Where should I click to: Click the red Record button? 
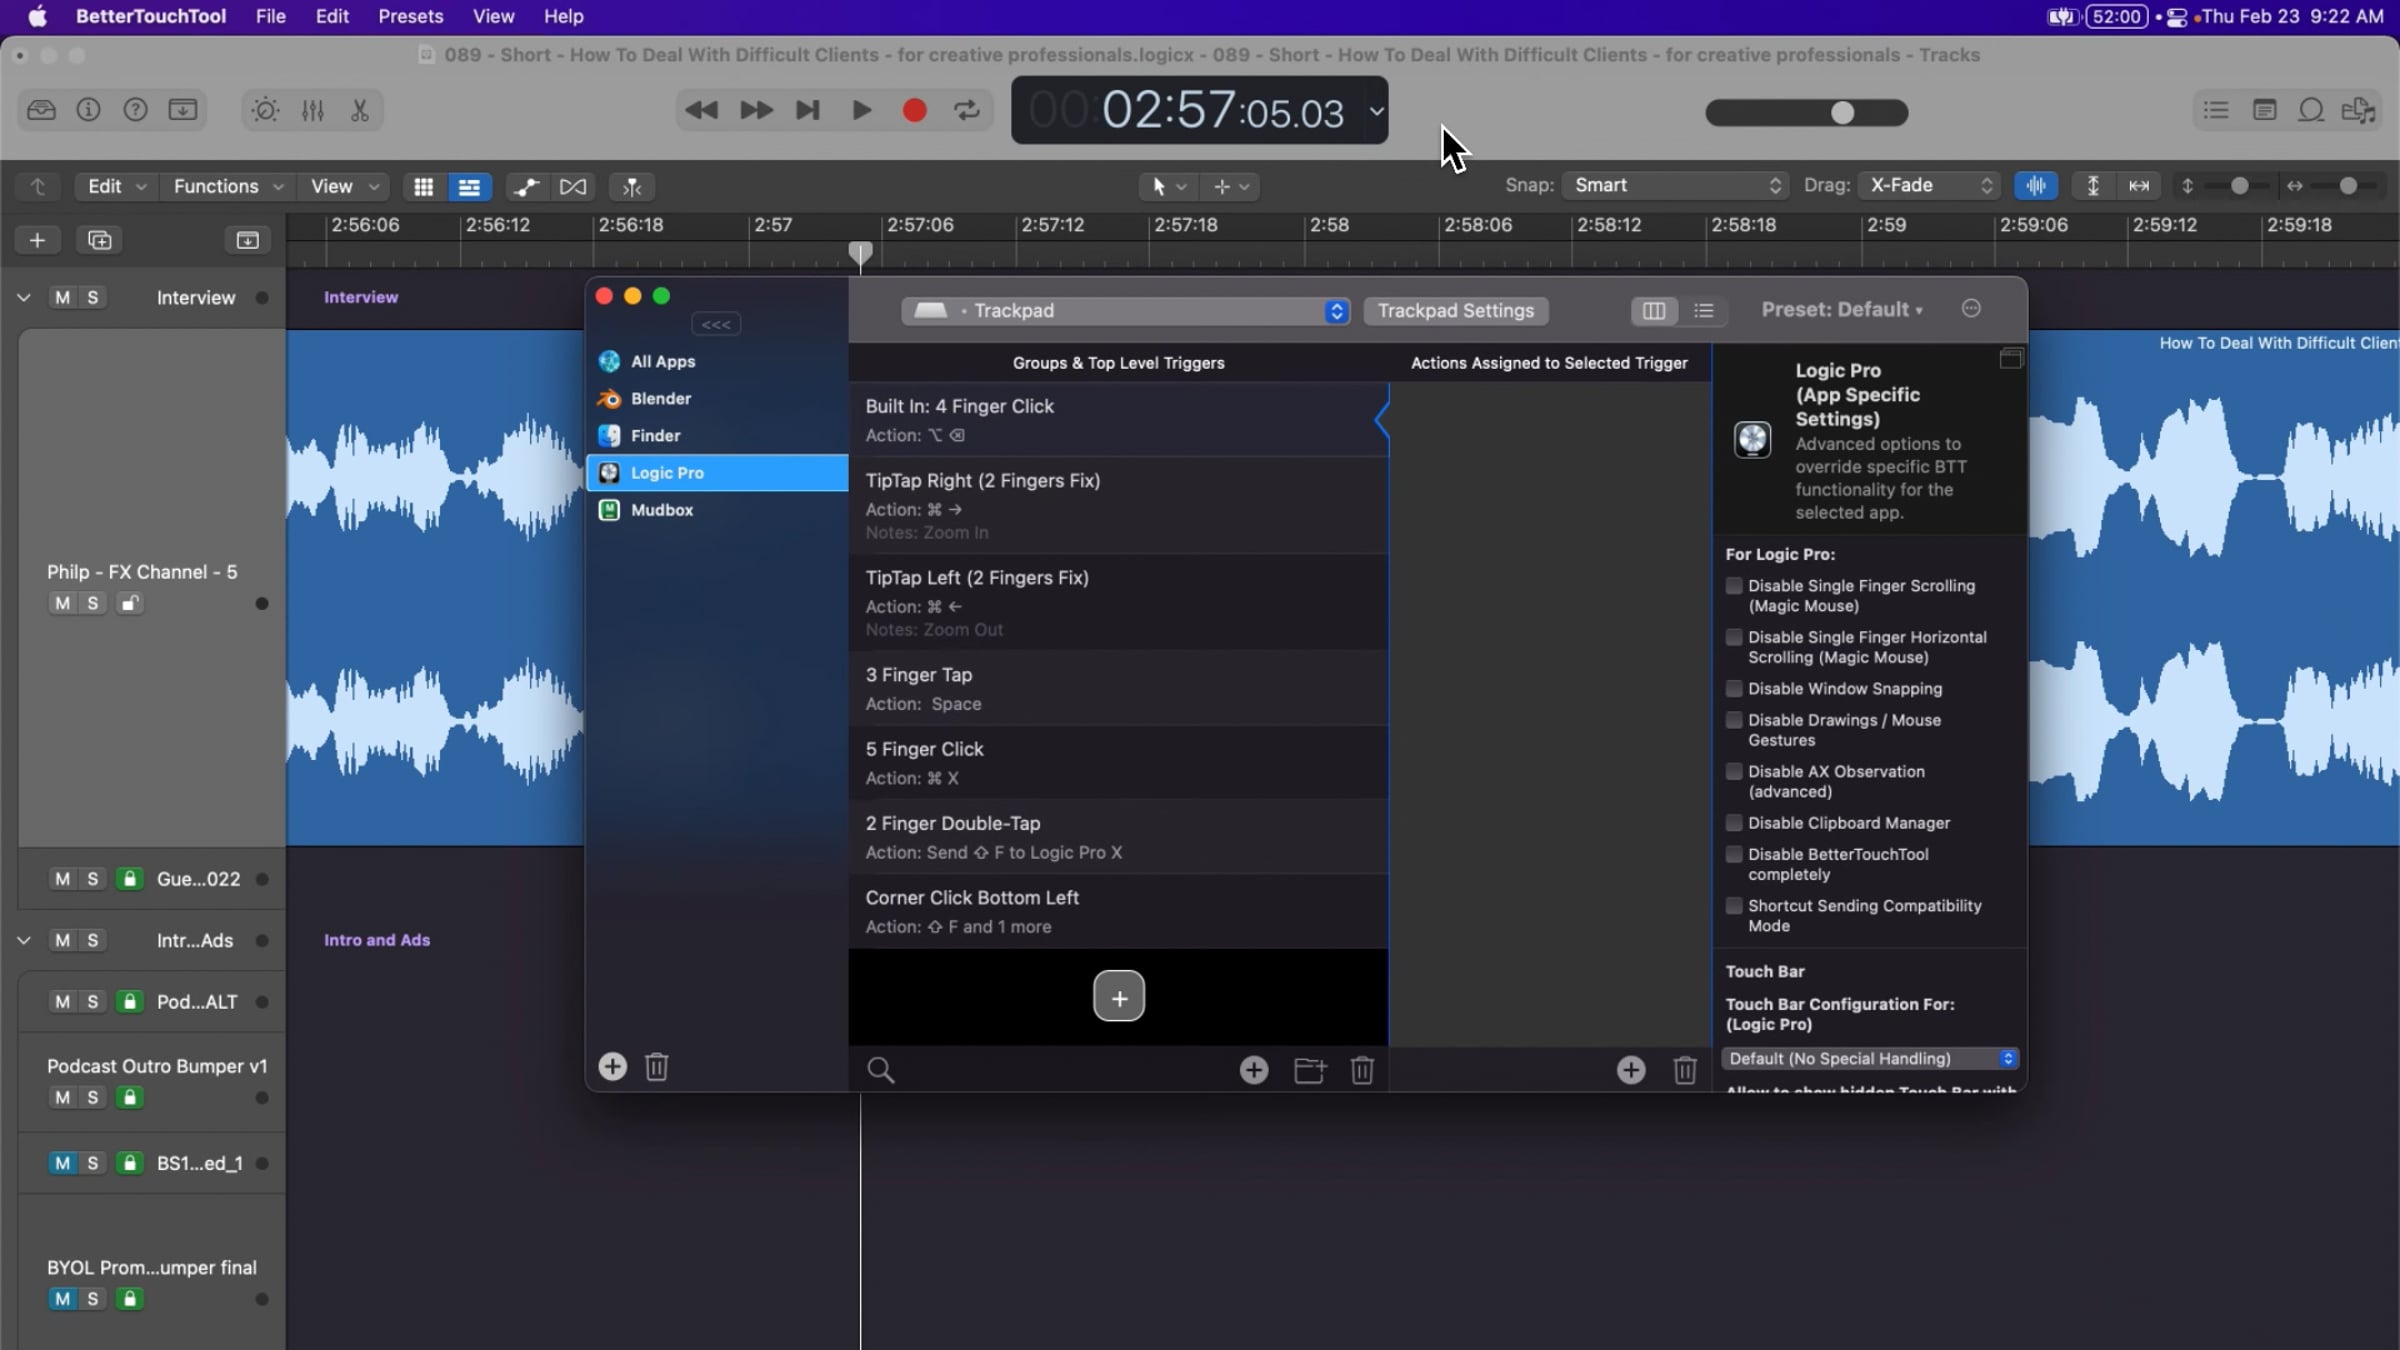click(914, 110)
